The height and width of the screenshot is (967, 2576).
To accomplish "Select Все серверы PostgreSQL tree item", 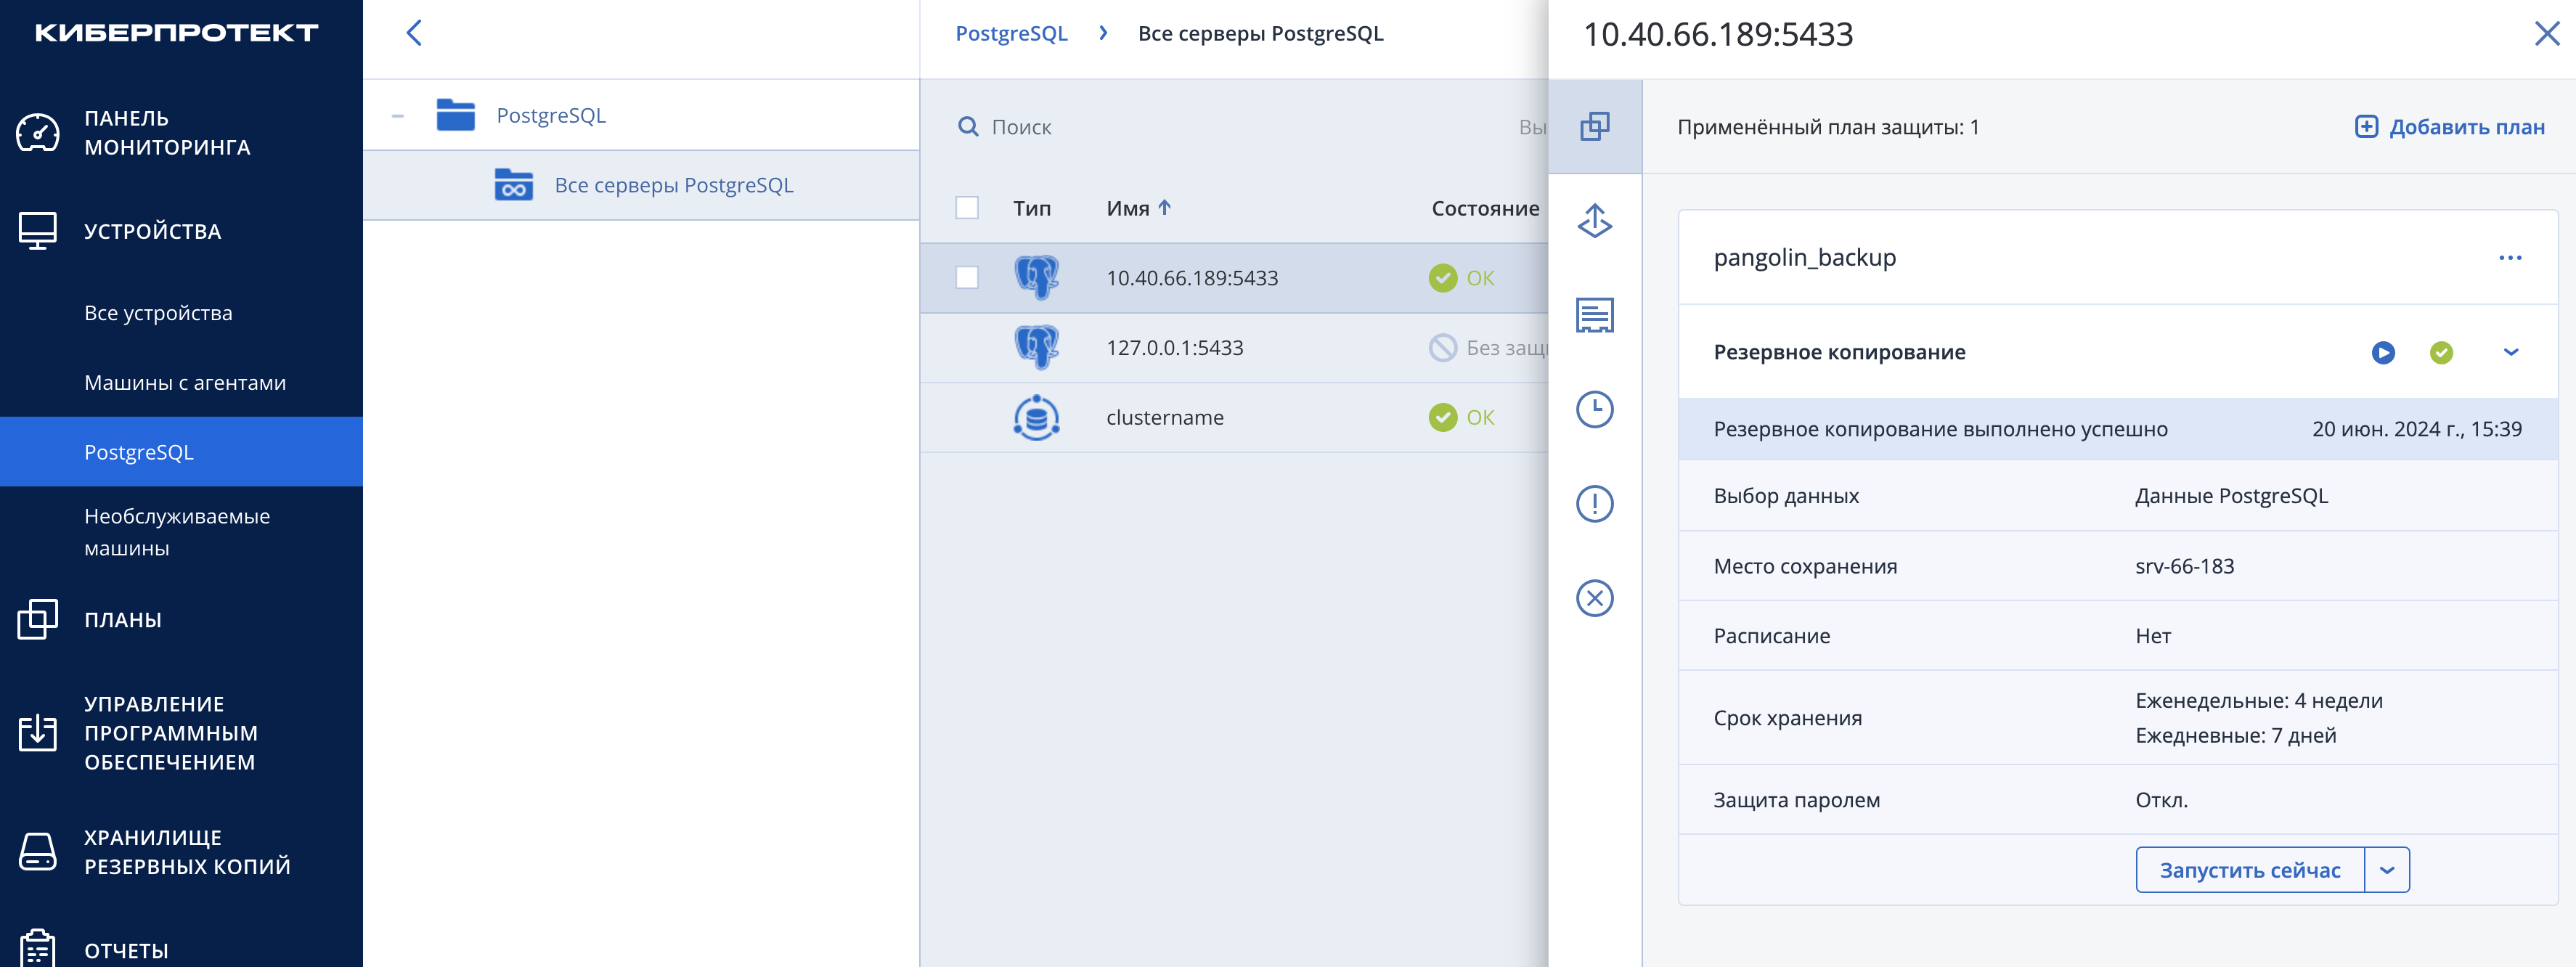I will (x=674, y=185).
